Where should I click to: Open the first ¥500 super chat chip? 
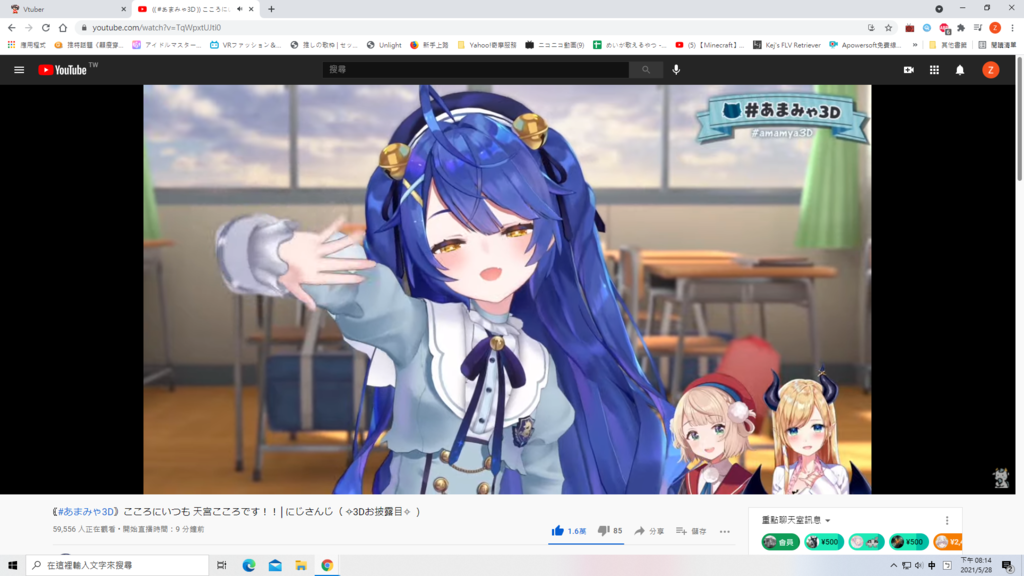point(824,542)
